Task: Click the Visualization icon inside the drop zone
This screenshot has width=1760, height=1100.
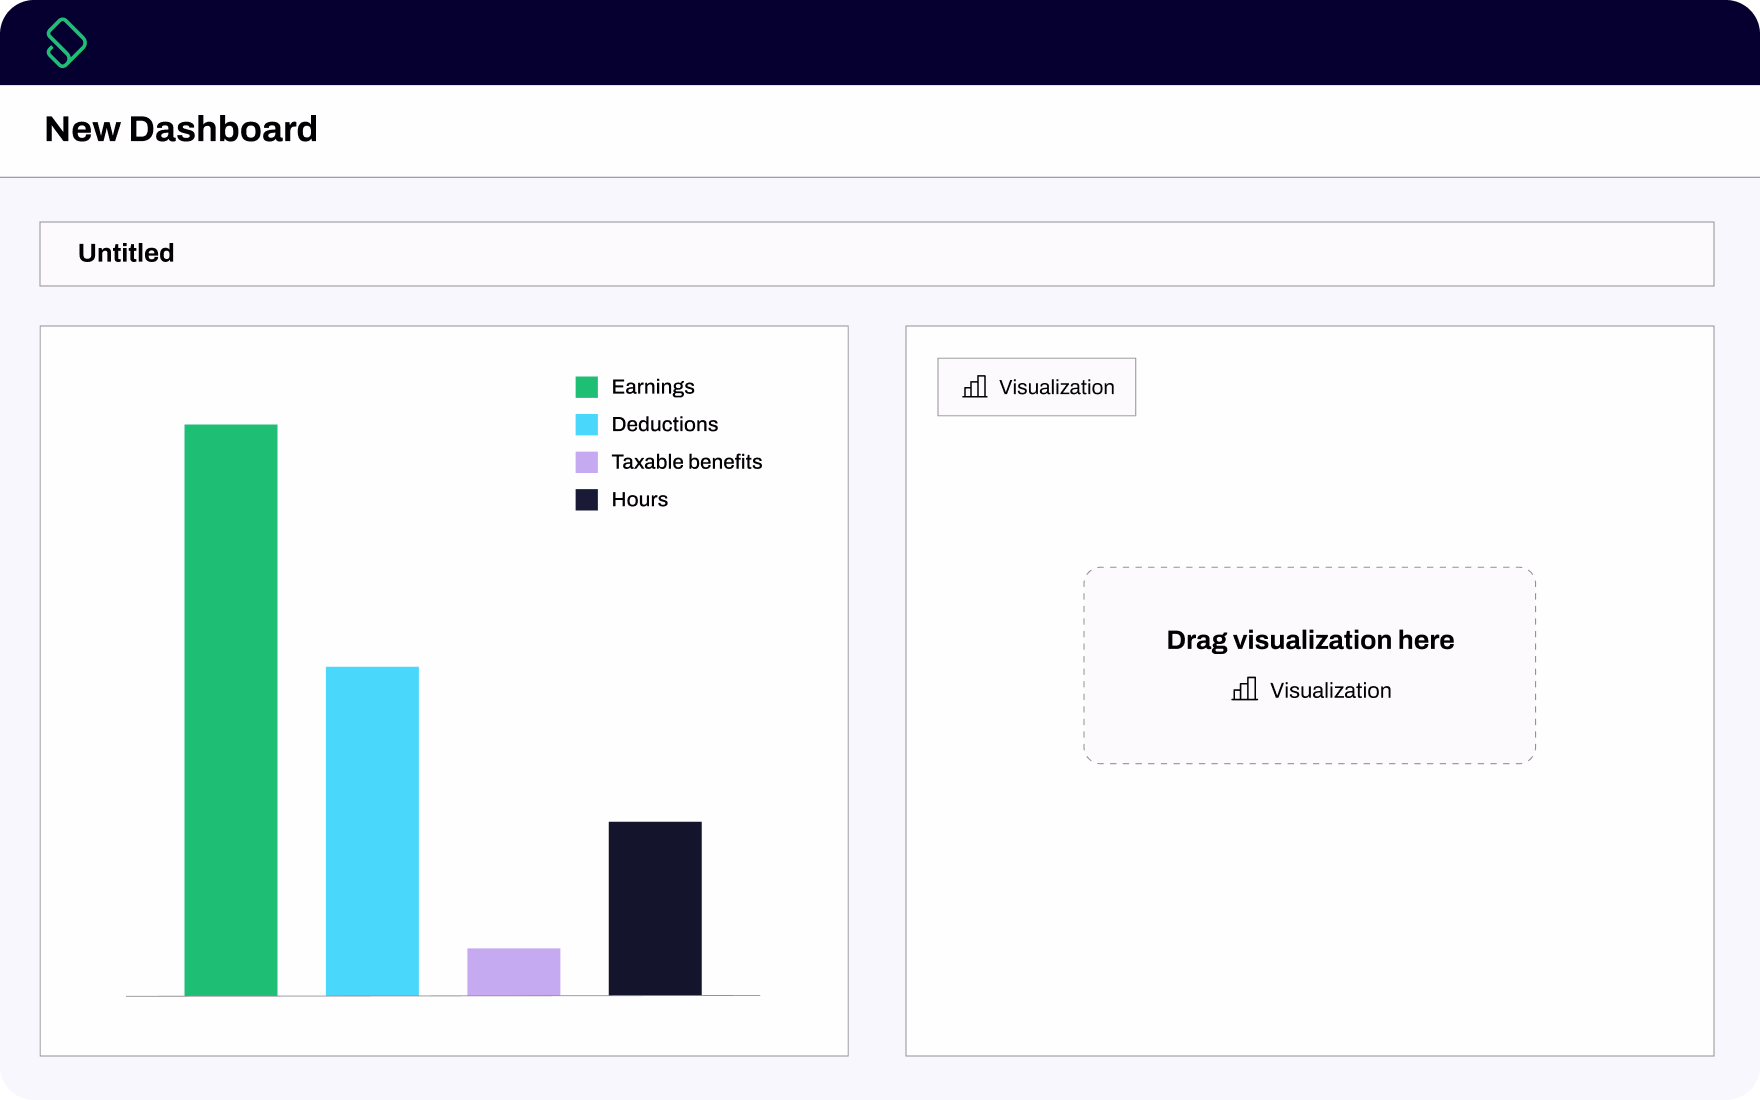Action: 1243,690
